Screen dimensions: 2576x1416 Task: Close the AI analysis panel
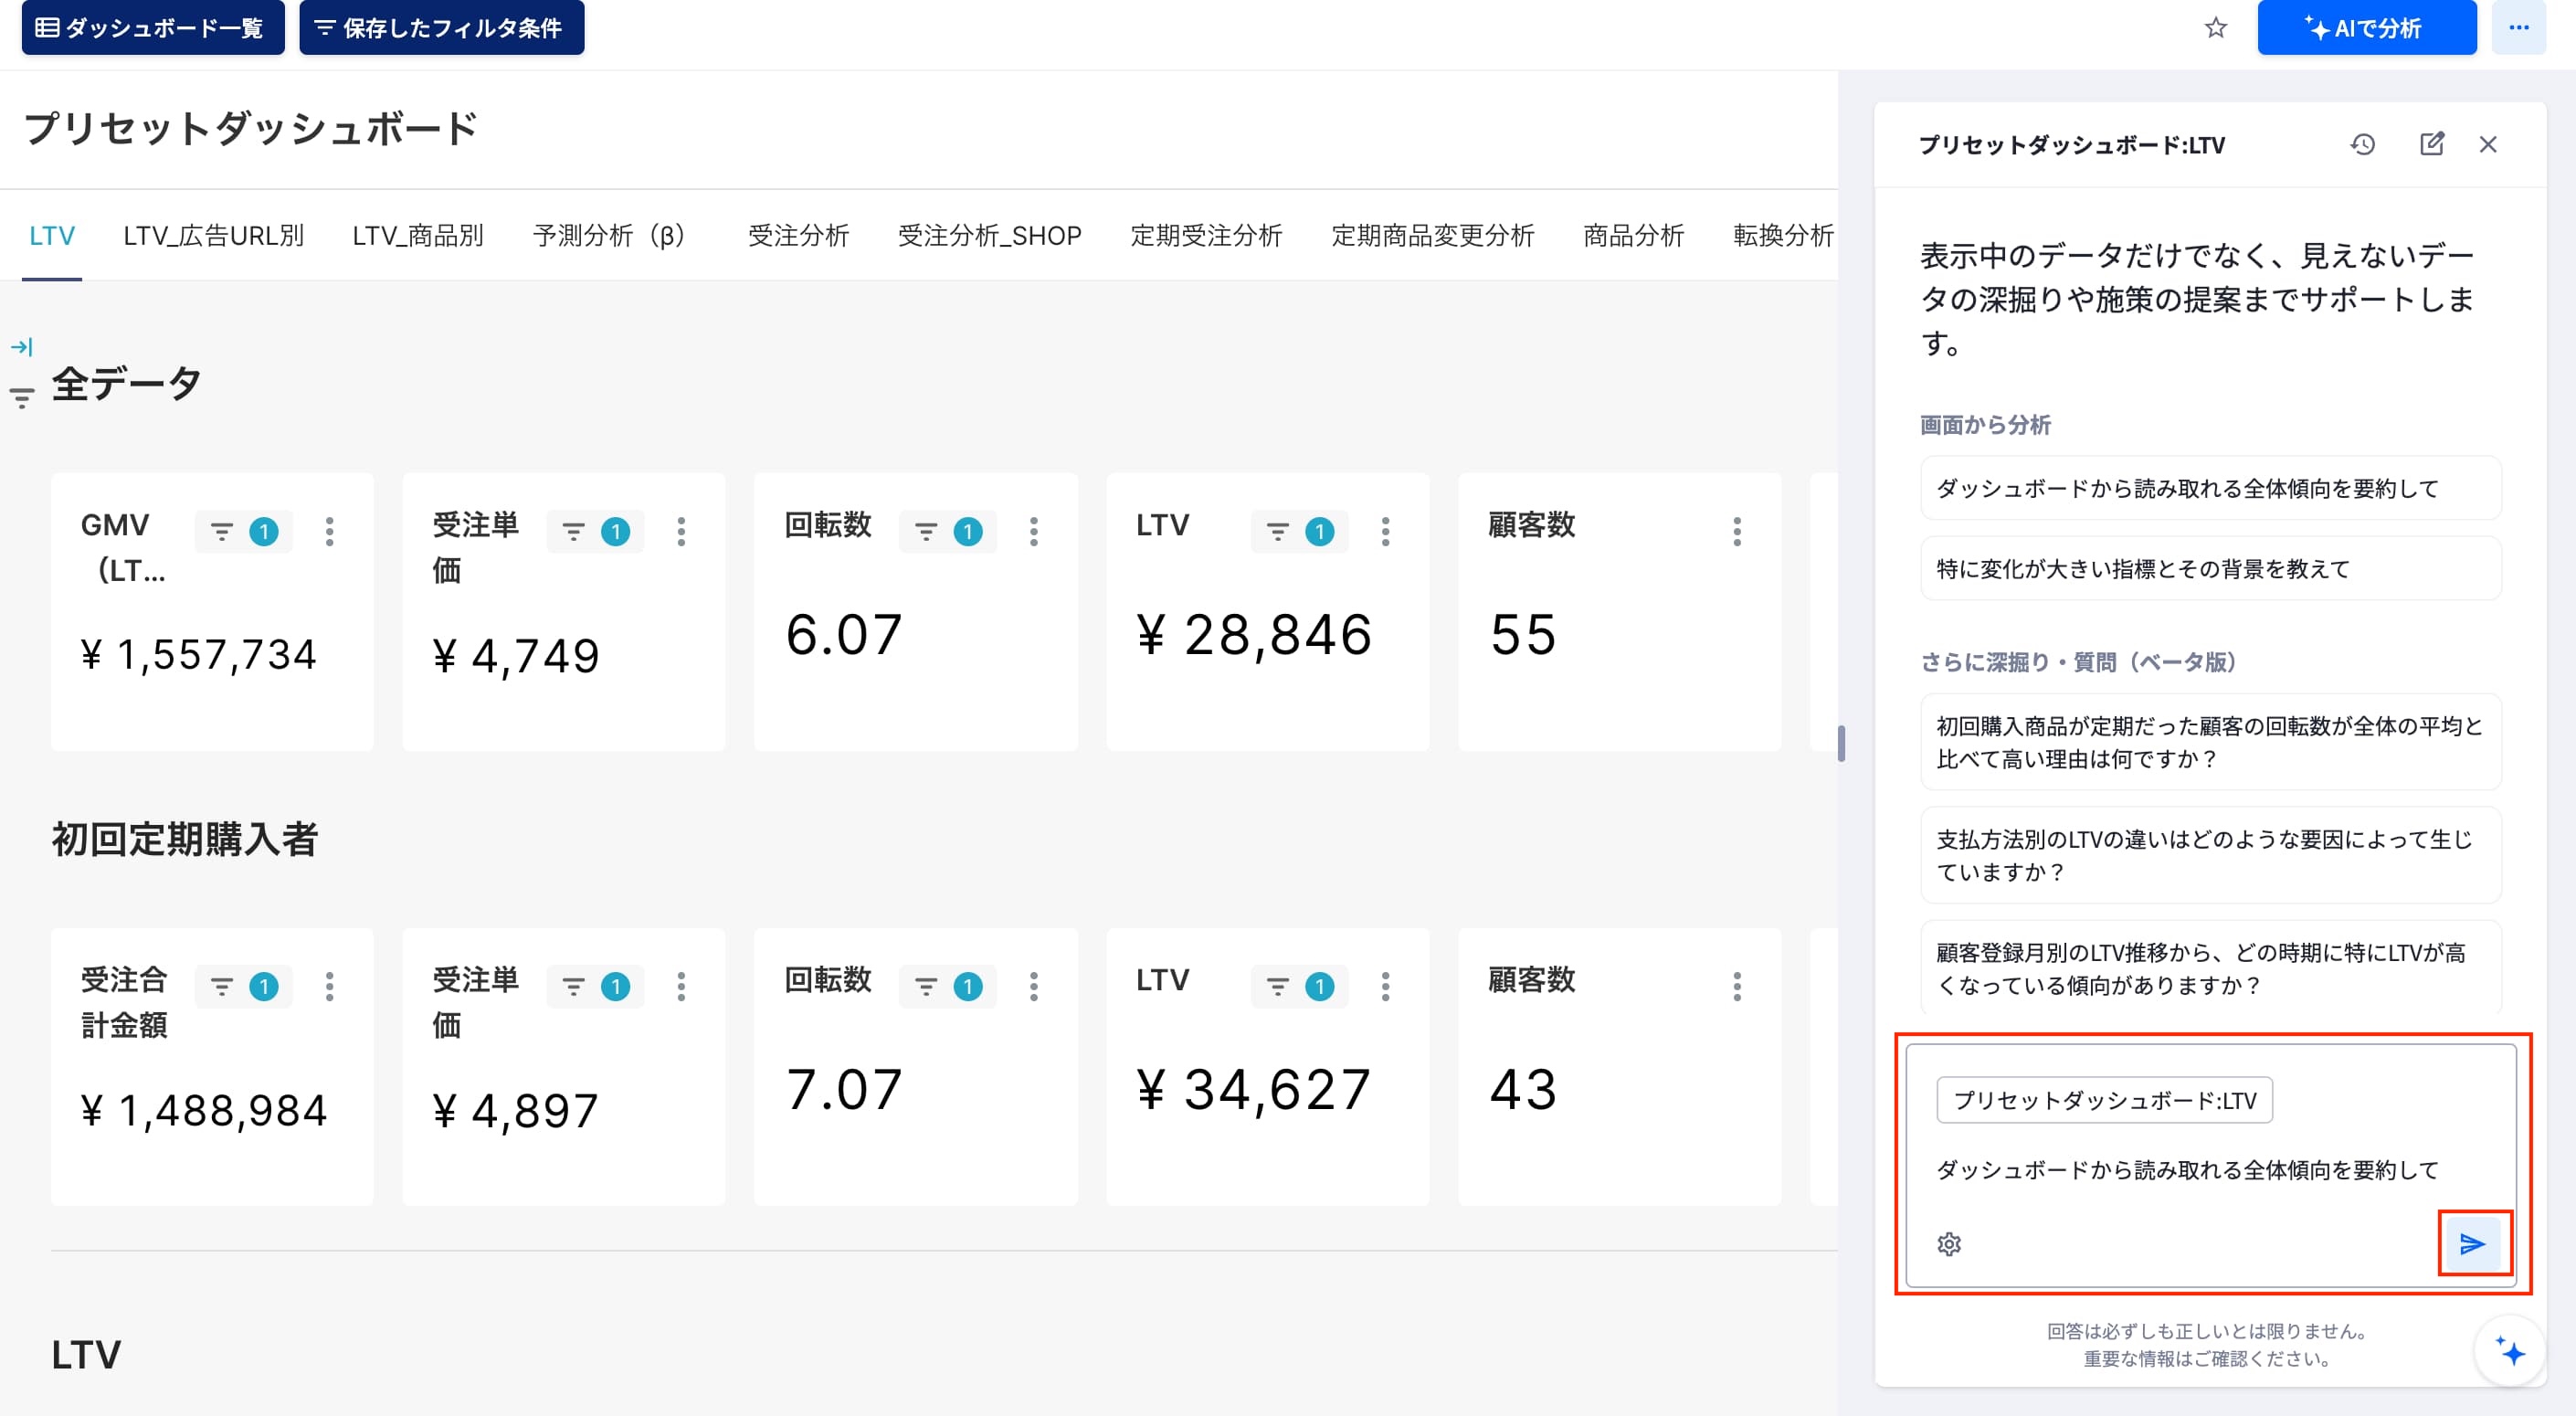tap(2488, 145)
